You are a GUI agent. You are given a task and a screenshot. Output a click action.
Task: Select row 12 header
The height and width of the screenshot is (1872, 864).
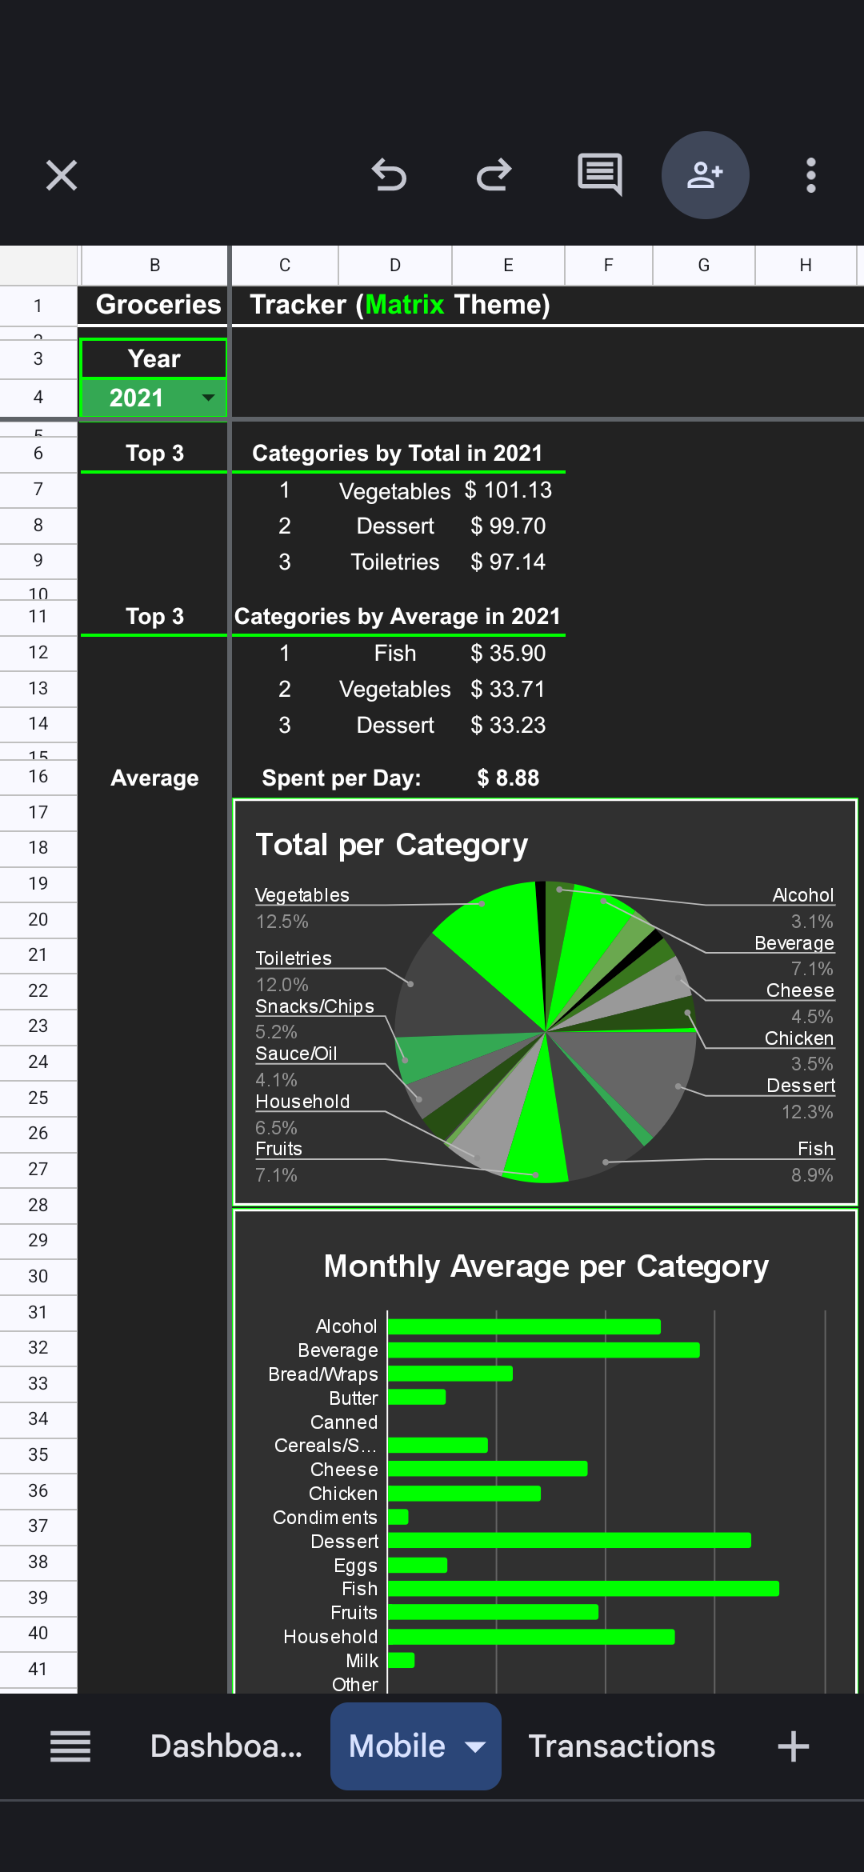[38, 652]
